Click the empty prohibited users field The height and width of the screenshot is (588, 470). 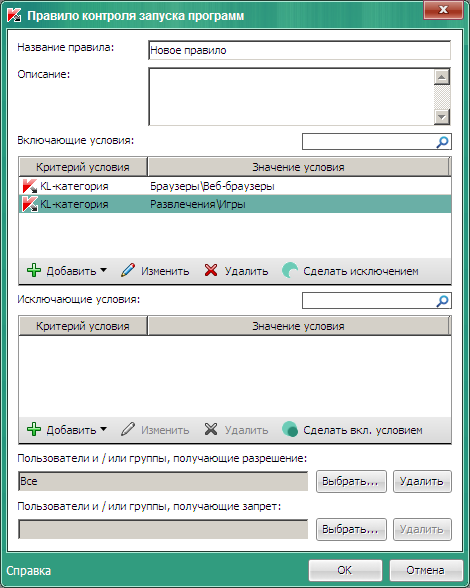tap(163, 530)
